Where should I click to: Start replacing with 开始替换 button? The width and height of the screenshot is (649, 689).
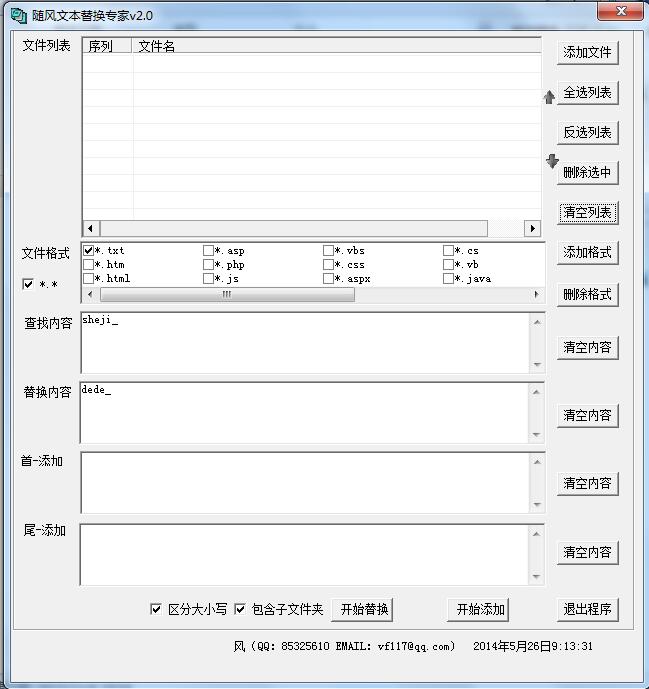click(364, 609)
